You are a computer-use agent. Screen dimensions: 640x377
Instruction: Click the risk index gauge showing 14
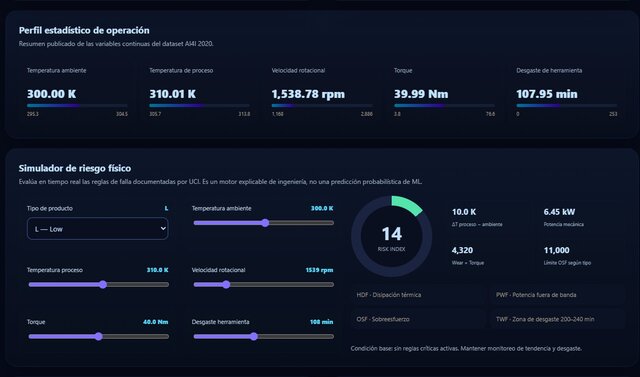391,236
